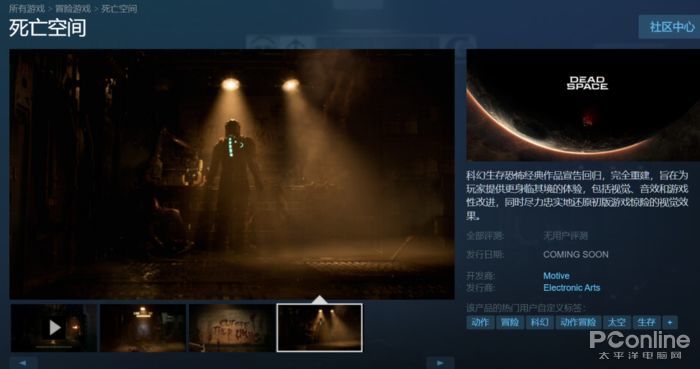Open the 社区中心 community hub button
The height and width of the screenshot is (369, 700).
point(671,27)
